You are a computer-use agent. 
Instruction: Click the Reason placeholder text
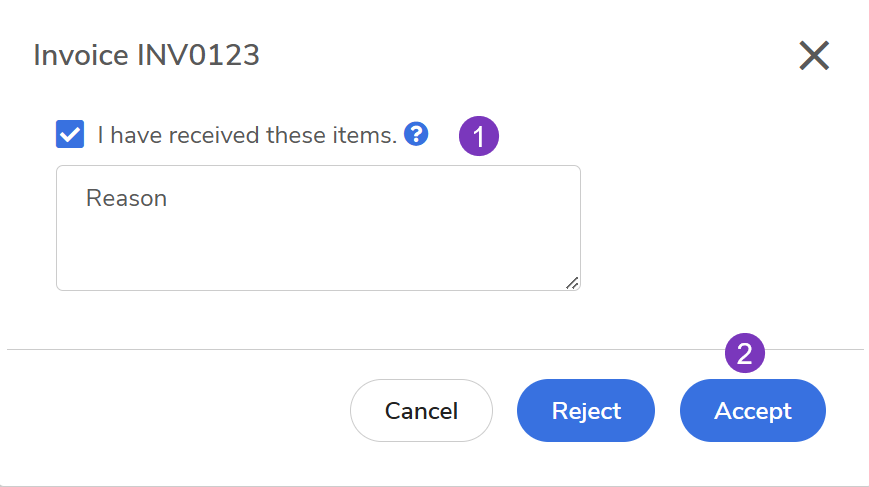[126, 198]
